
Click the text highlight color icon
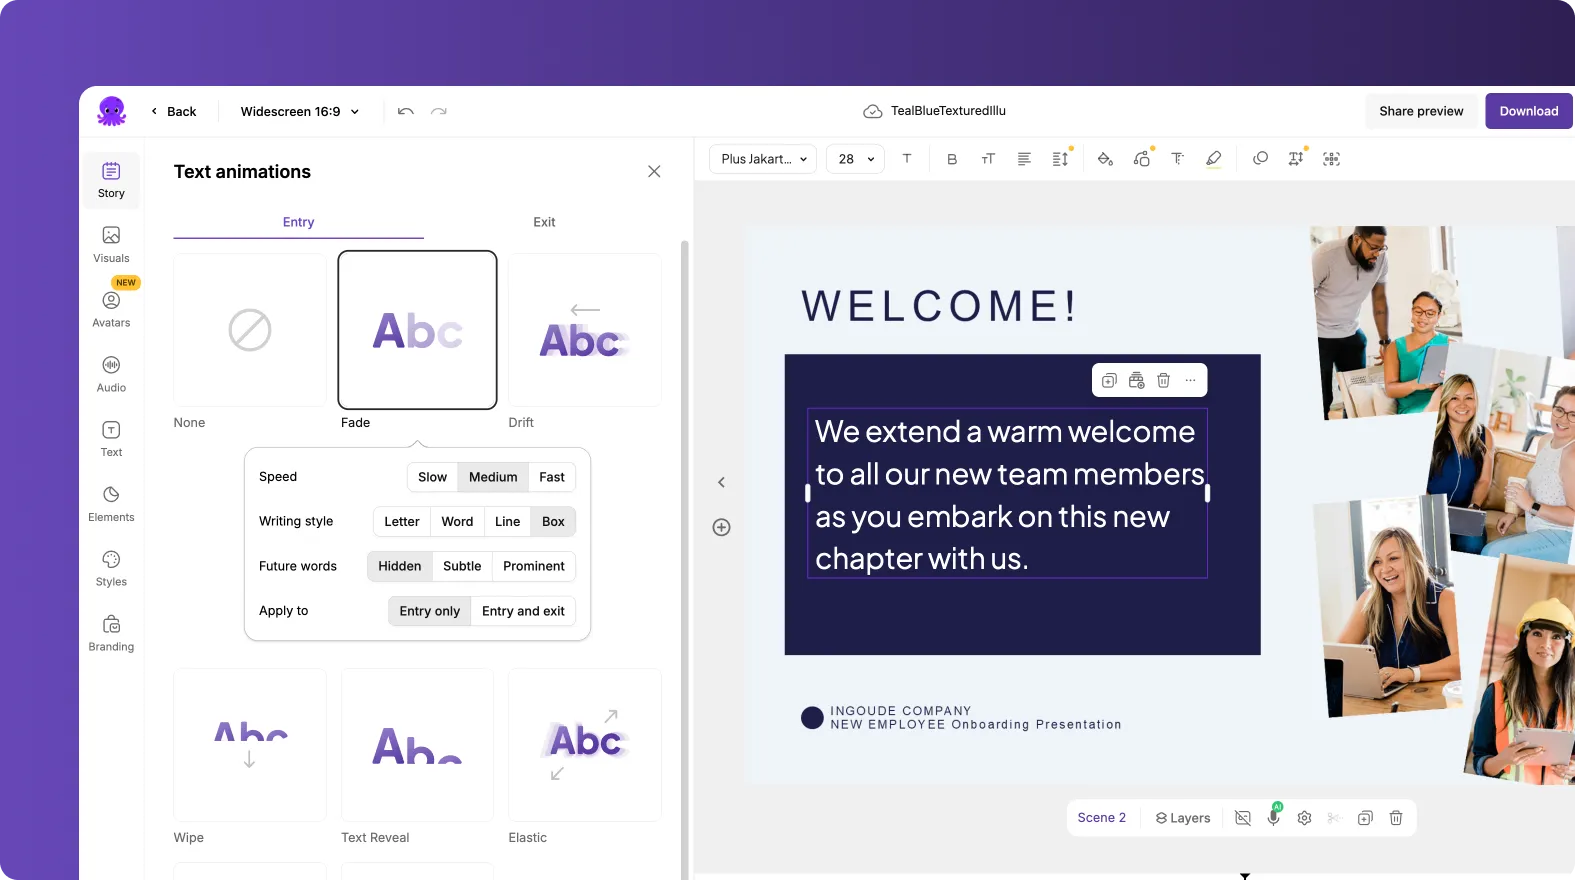[1213, 159]
